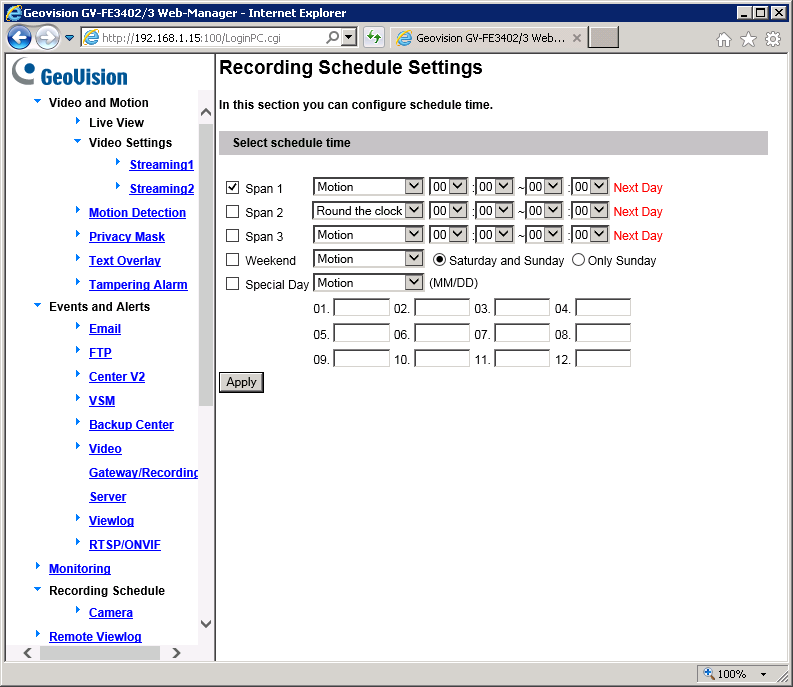Open a new blank tab
Viewport: 793px width, 687px height.
tap(603, 38)
